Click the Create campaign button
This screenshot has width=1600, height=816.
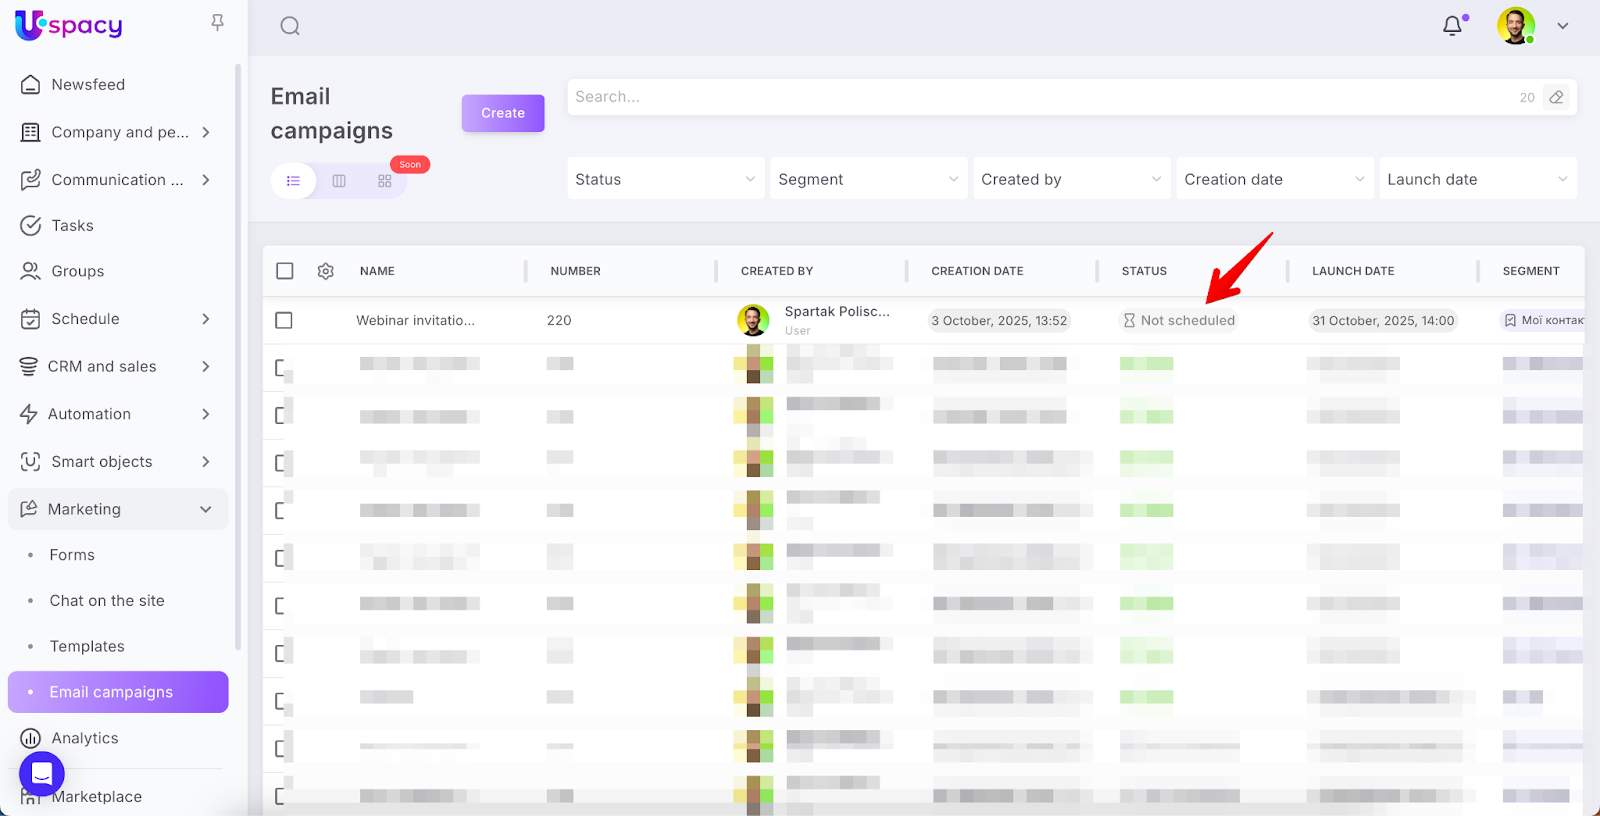(x=502, y=113)
